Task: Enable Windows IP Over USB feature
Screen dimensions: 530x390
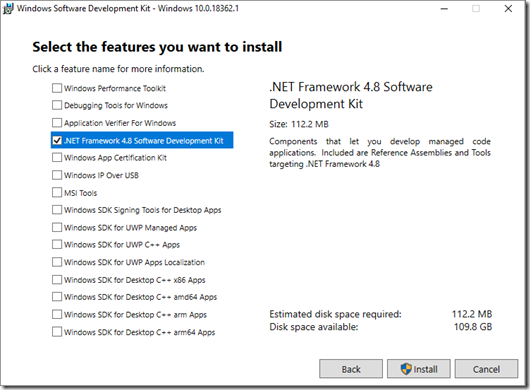Action: (x=57, y=175)
